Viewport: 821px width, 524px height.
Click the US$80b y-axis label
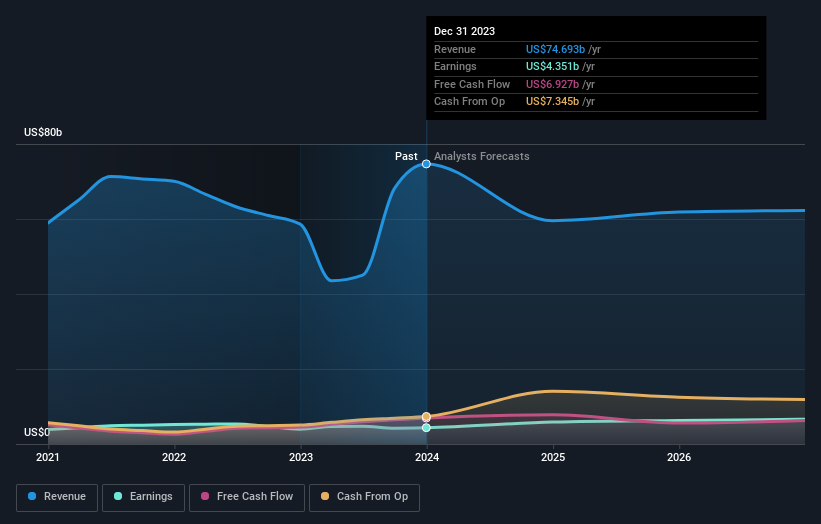pyautogui.click(x=43, y=132)
